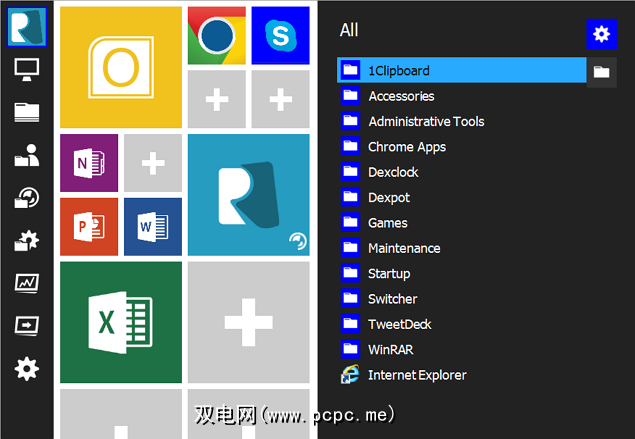Open settings gear at sidebar bottom
The height and width of the screenshot is (439, 635).
click(x=27, y=369)
